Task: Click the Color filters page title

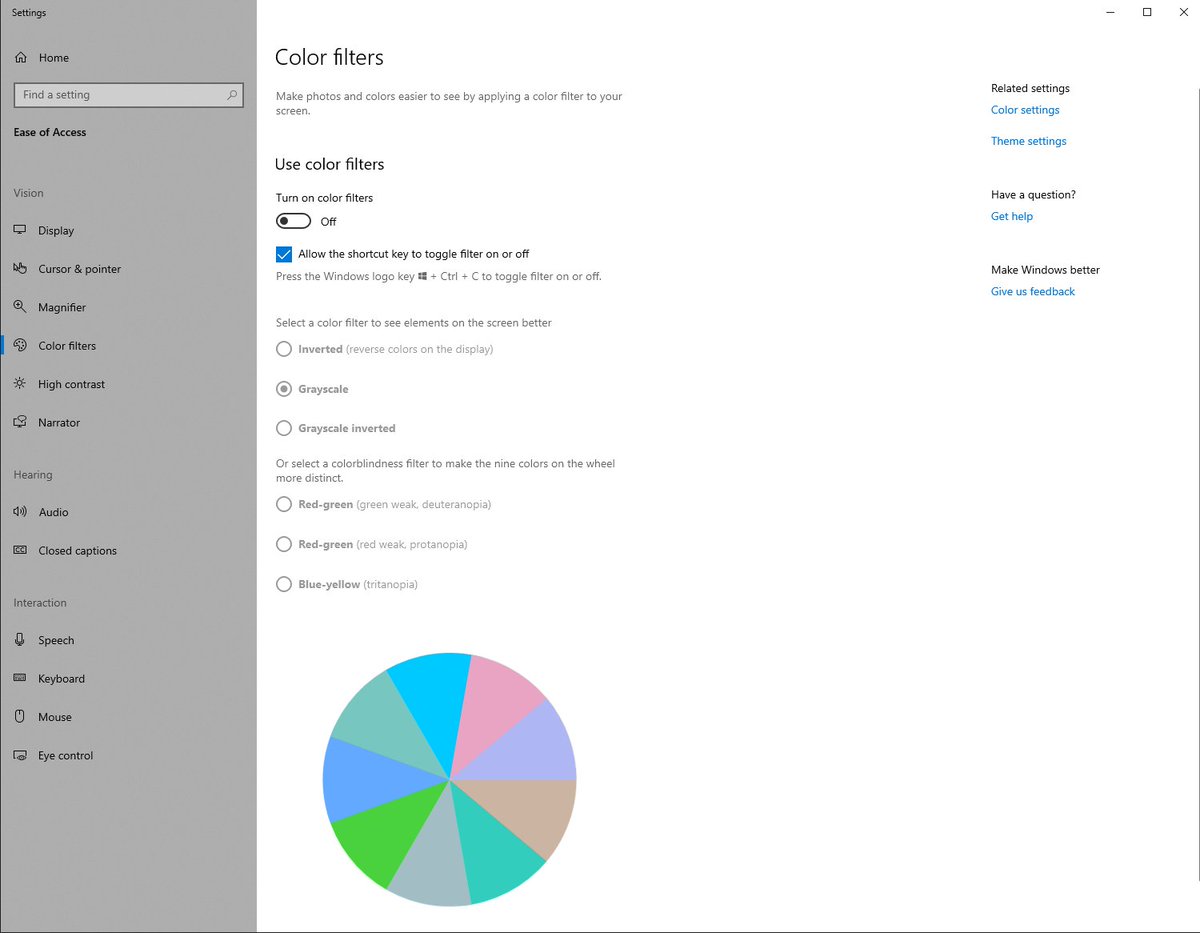Action: pyautogui.click(x=329, y=58)
